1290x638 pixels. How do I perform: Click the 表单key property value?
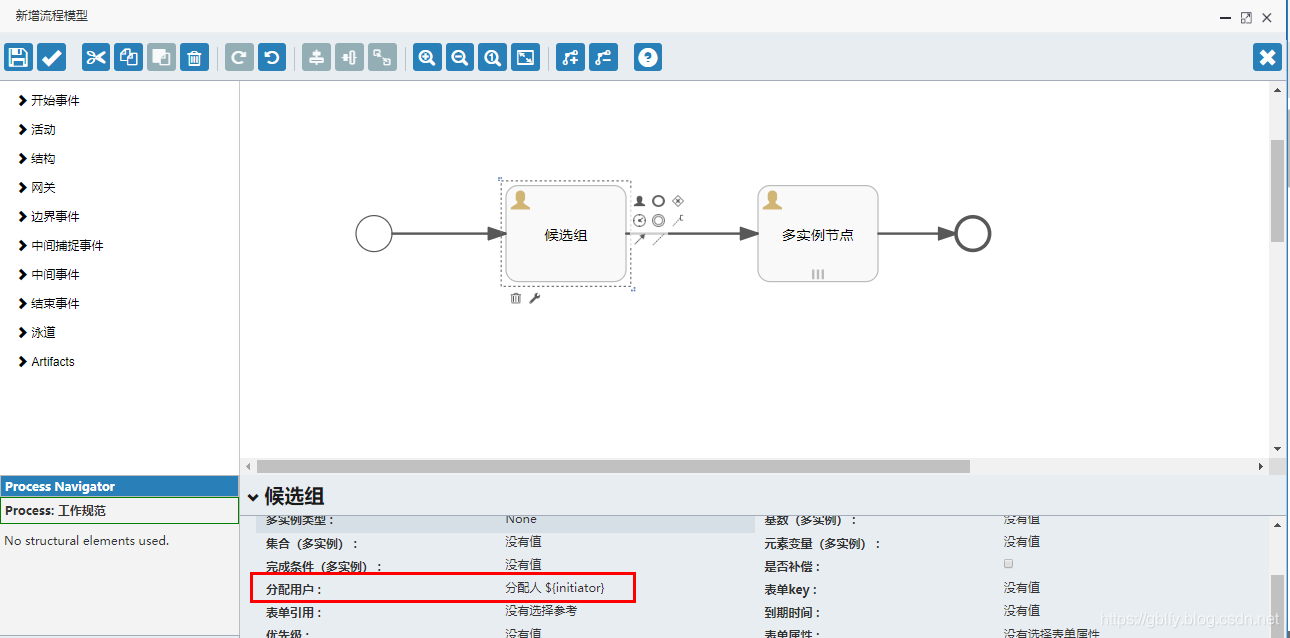click(x=1022, y=587)
